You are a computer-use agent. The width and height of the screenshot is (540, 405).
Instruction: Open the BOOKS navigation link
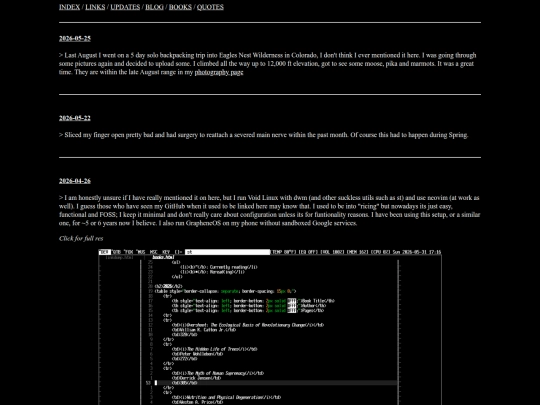click(x=180, y=7)
